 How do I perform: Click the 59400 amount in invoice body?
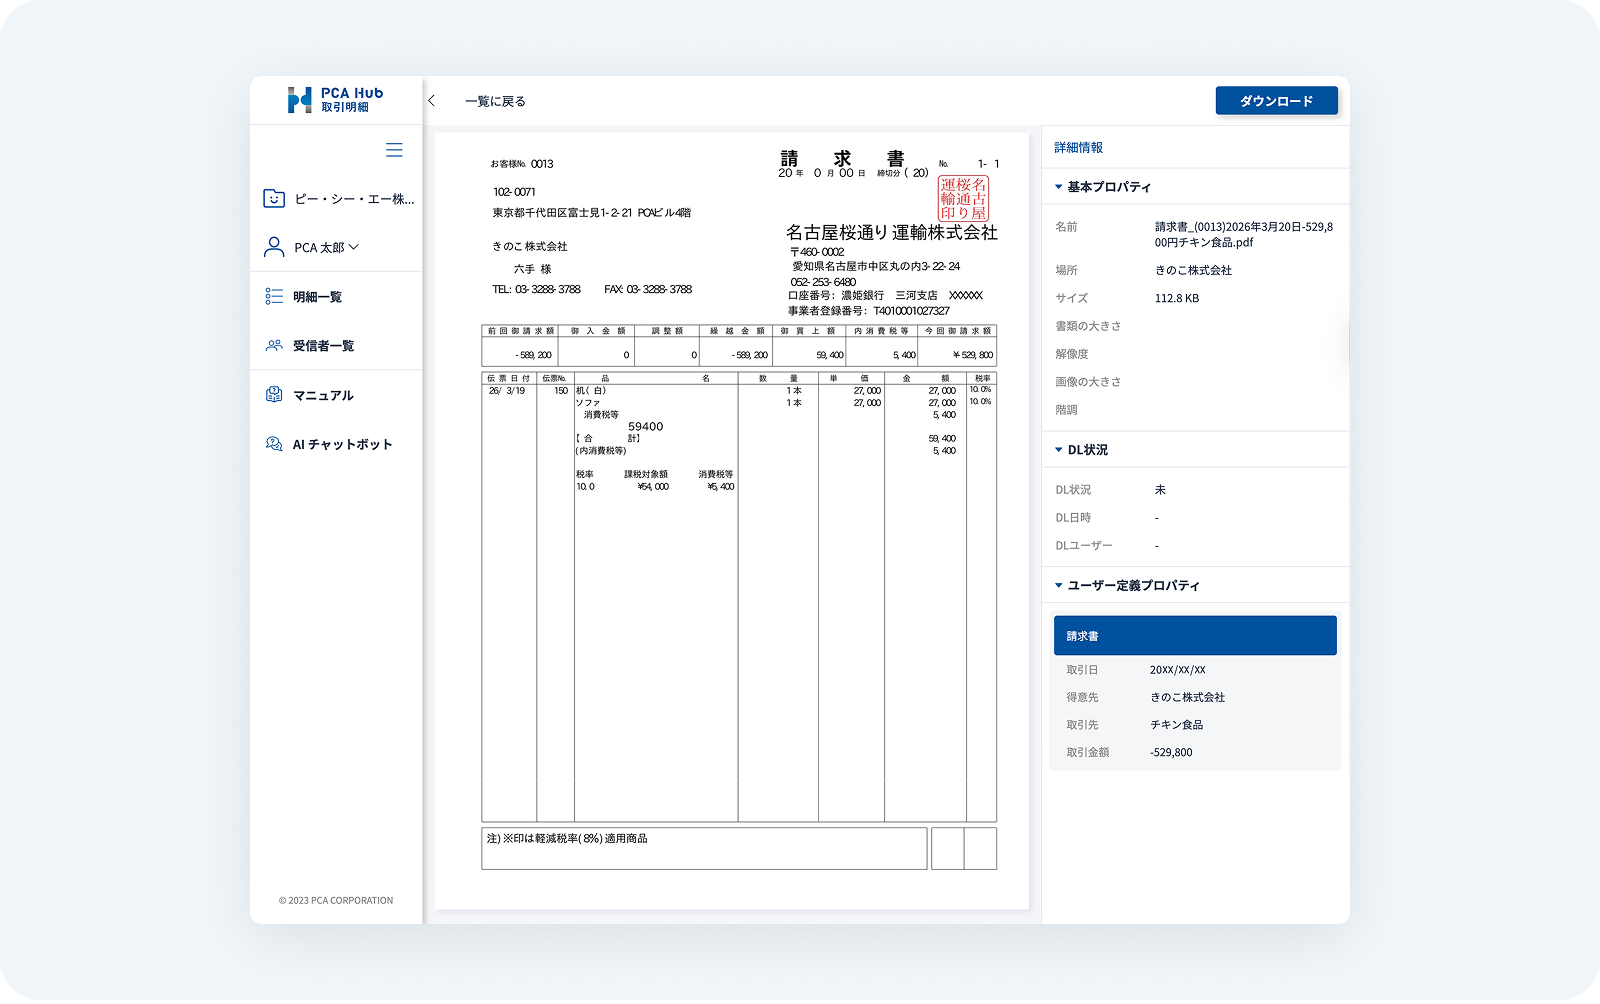tap(645, 427)
